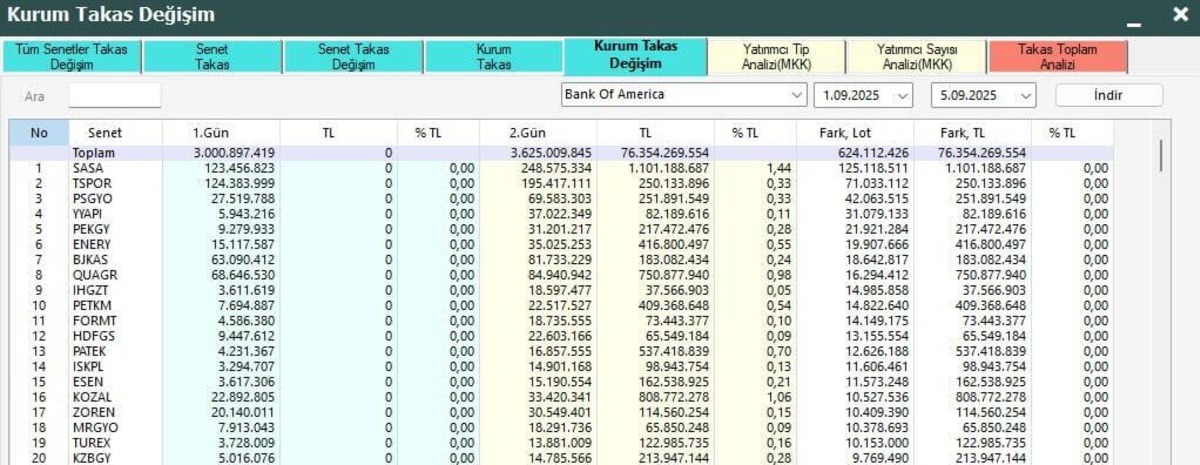This screenshot has height=465, width=1200.
Task: Open the Tüm Senetler Takas Değişim tab
Action: [72, 57]
